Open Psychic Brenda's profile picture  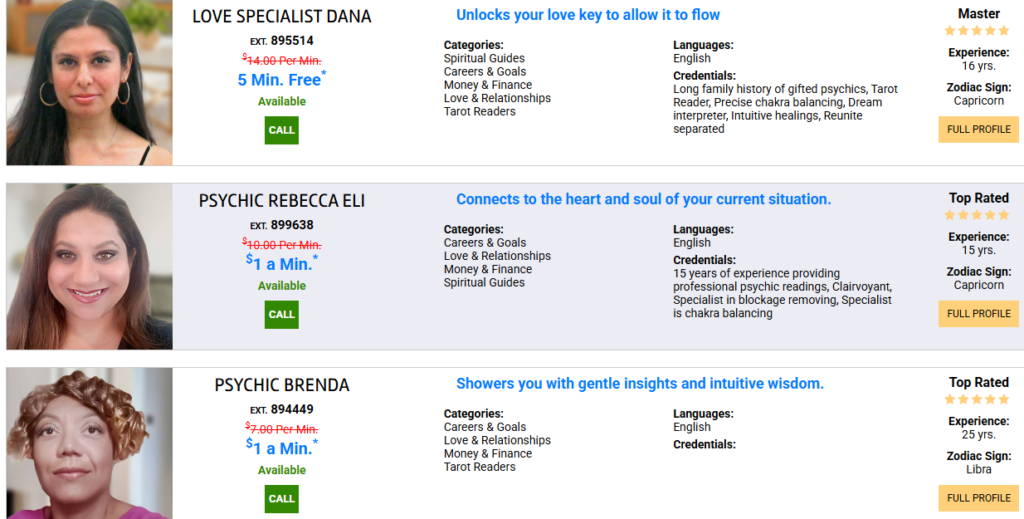90,444
